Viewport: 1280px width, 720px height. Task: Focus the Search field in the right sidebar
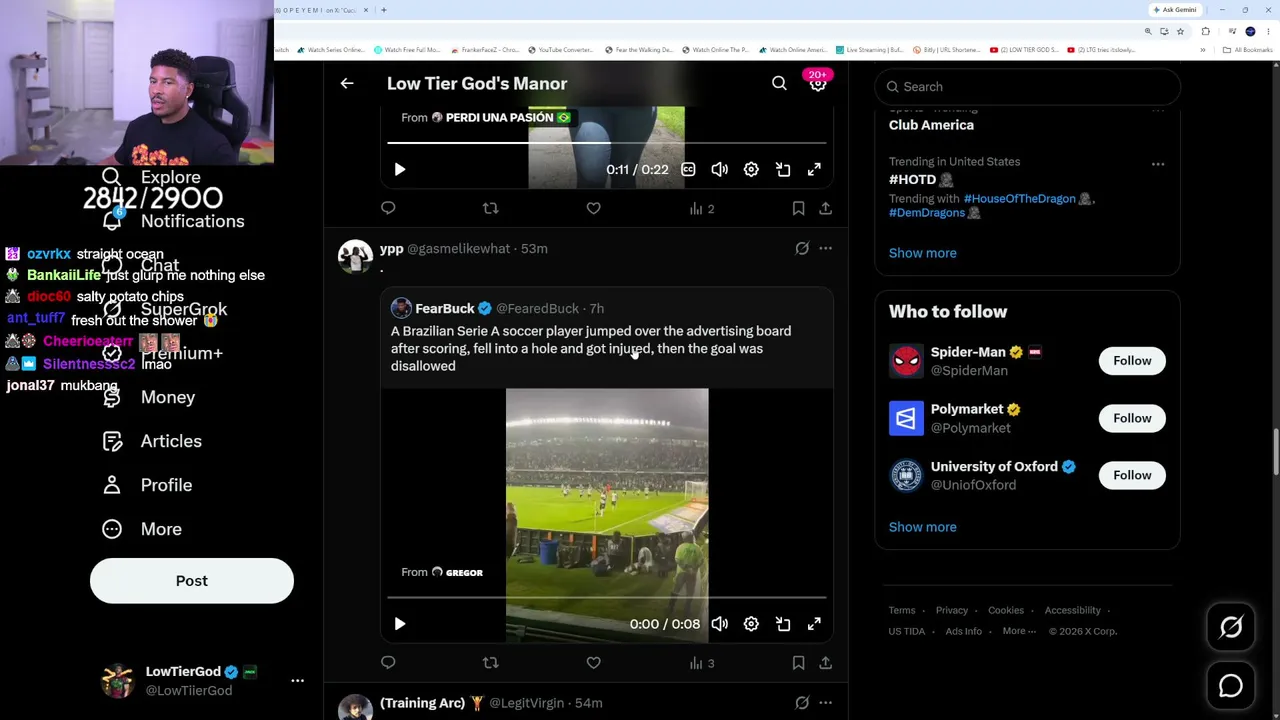(1027, 87)
